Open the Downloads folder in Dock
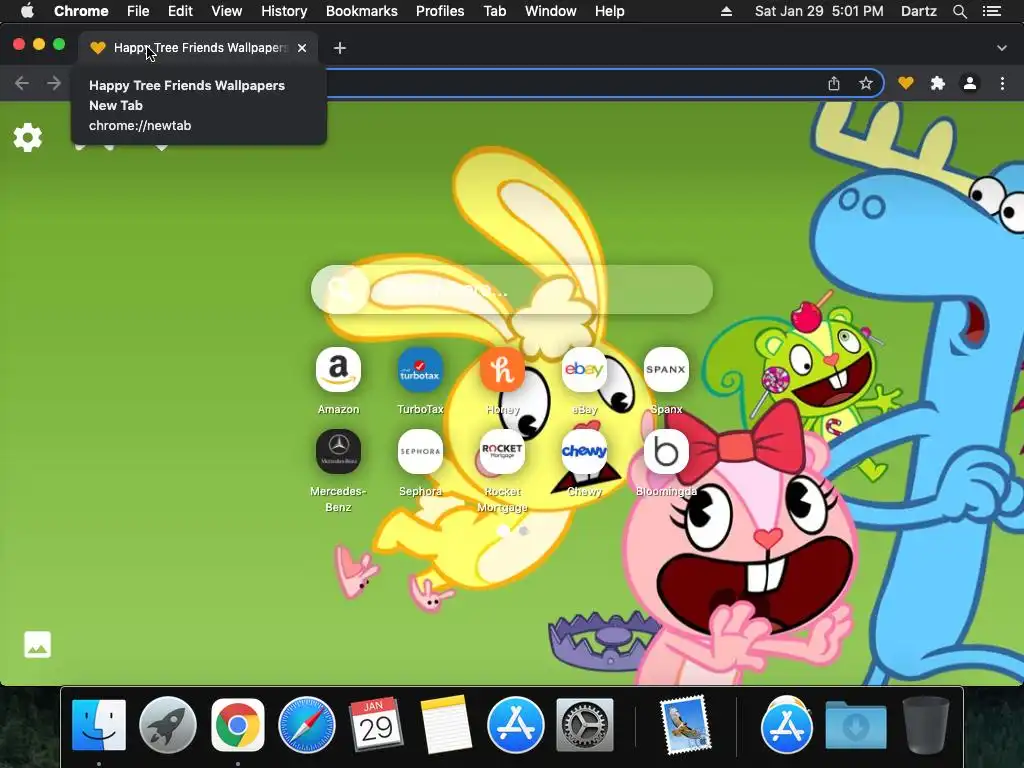The image size is (1024, 768). point(856,724)
